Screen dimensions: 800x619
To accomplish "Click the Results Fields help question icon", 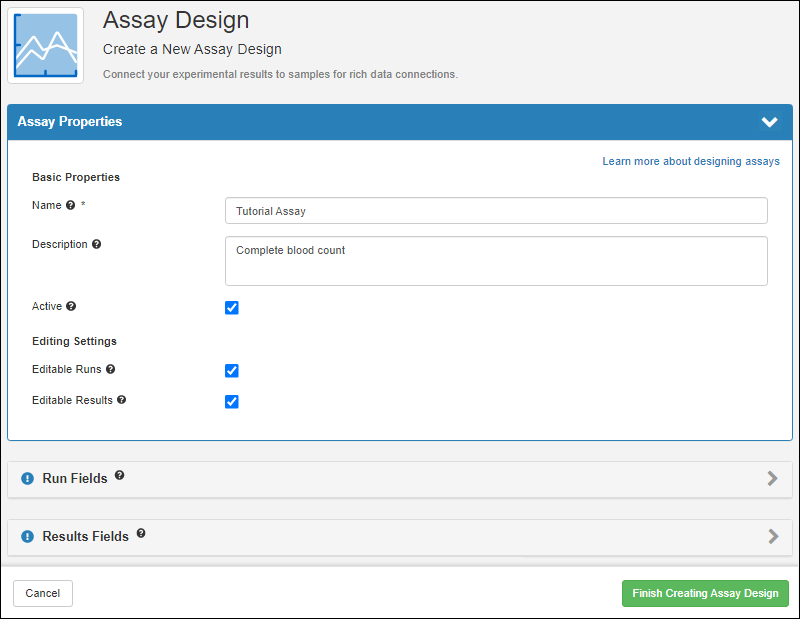I will tap(141, 534).
